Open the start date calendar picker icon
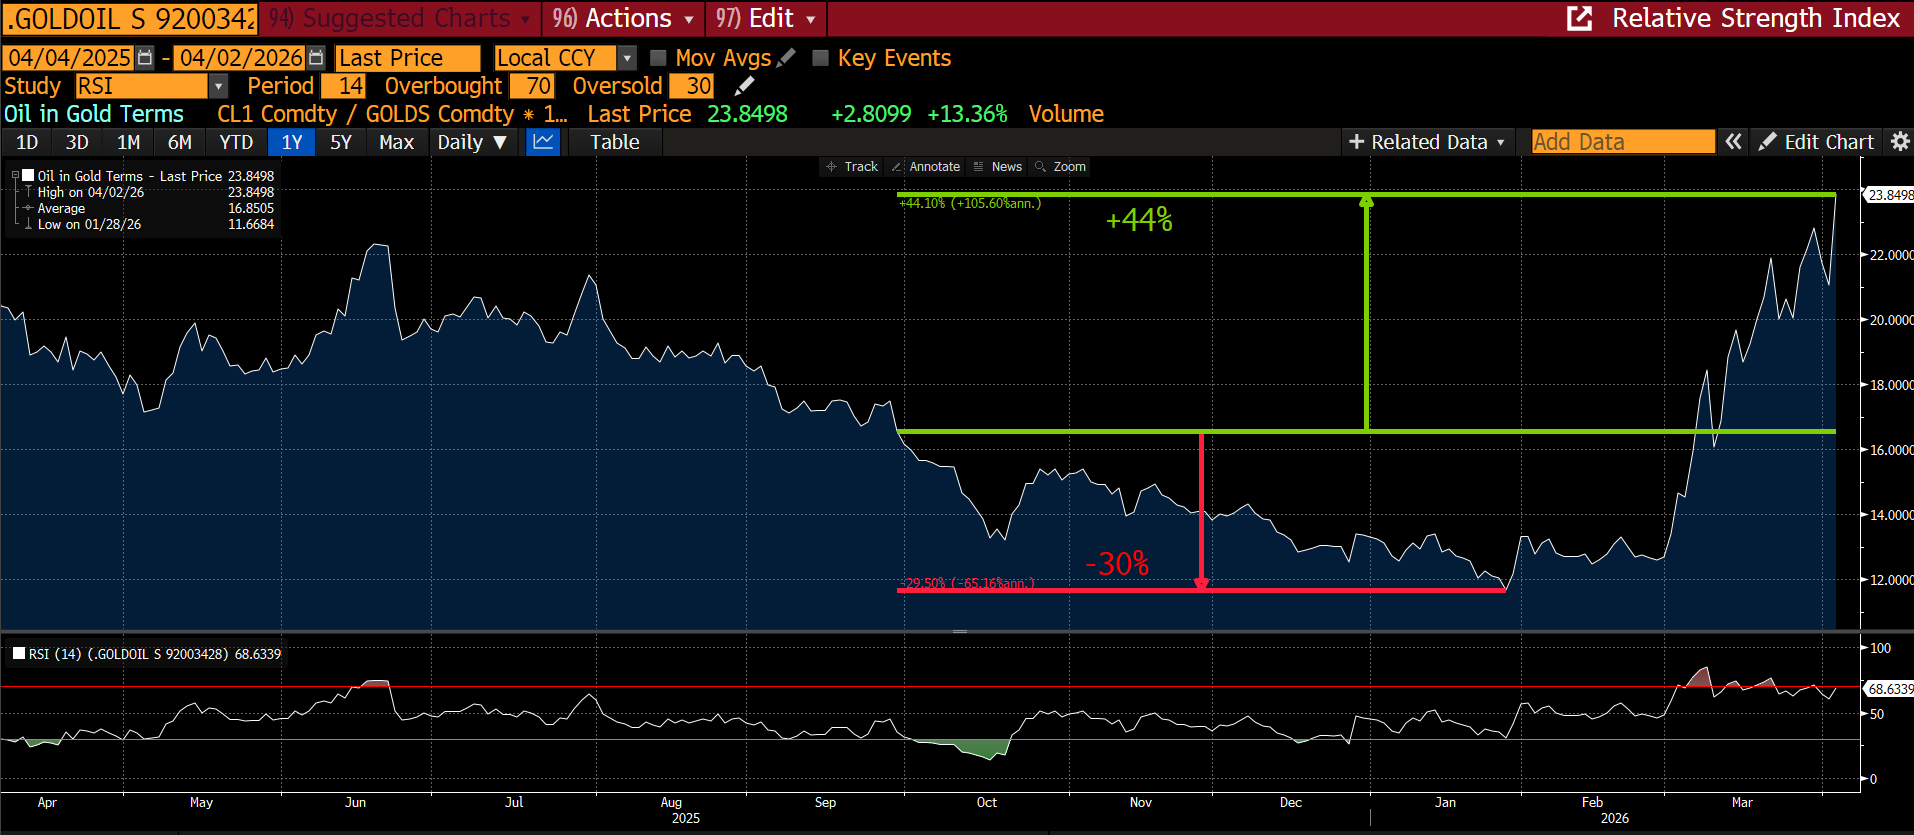The width and height of the screenshot is (1914, 835). (x=145, y=58)
